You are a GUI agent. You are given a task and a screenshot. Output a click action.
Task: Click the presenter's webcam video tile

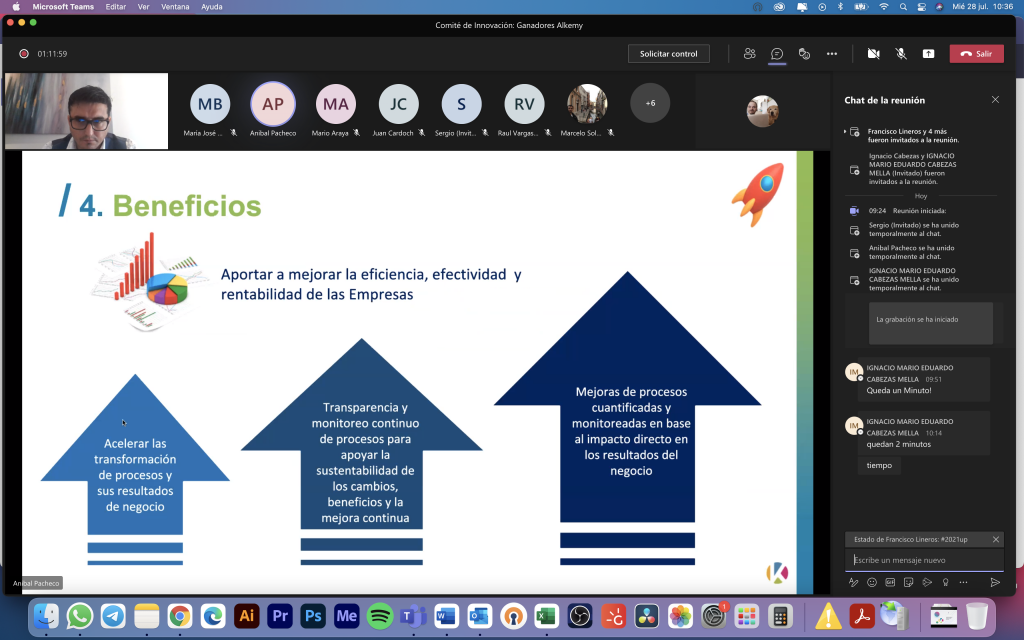tap(86, 111)
